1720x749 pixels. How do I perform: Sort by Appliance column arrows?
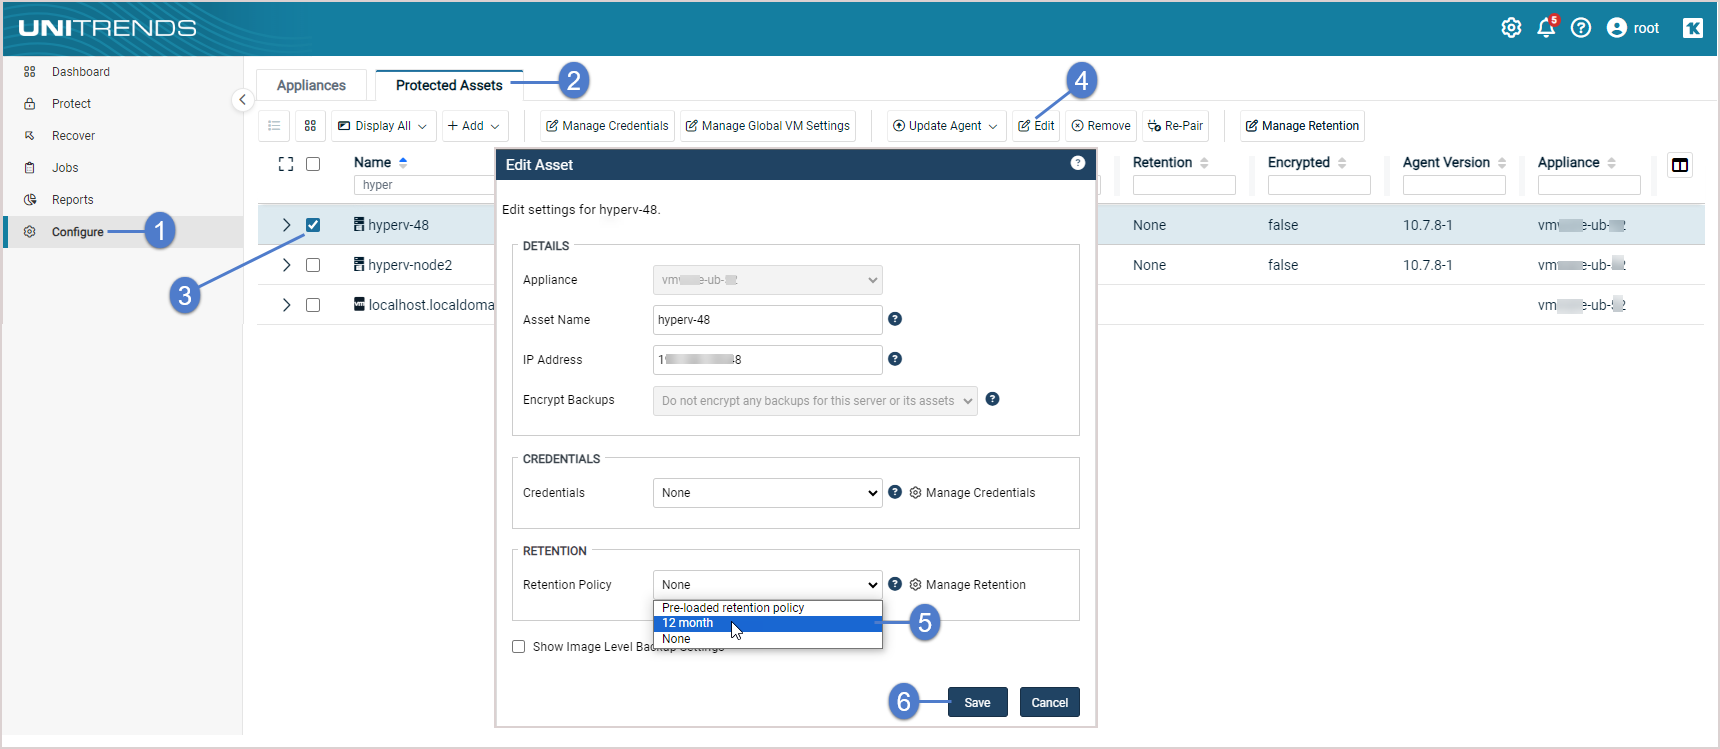coord(1612,162)
